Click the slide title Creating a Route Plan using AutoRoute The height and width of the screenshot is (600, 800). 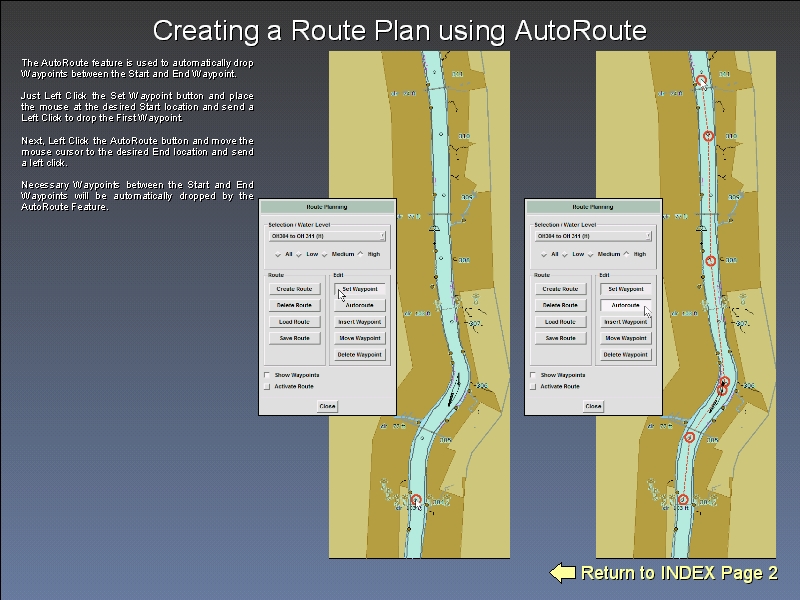pos(400,31)
